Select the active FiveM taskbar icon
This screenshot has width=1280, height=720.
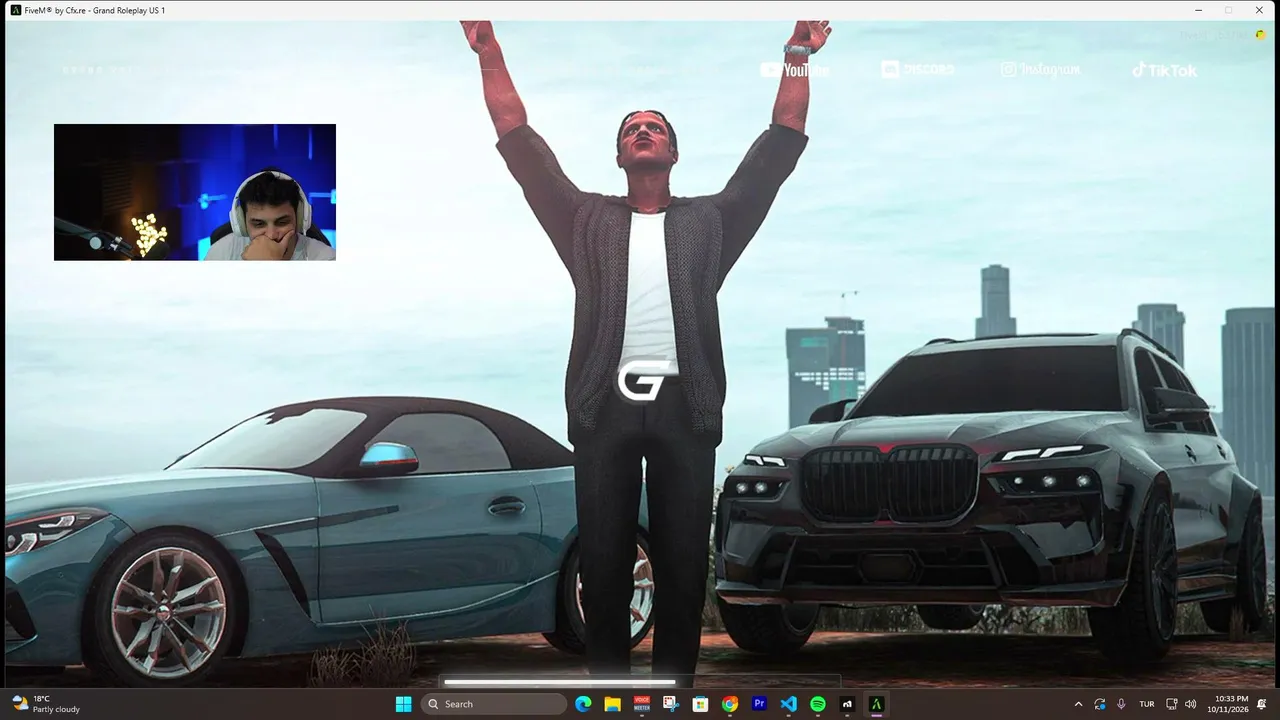click(876, 704)
